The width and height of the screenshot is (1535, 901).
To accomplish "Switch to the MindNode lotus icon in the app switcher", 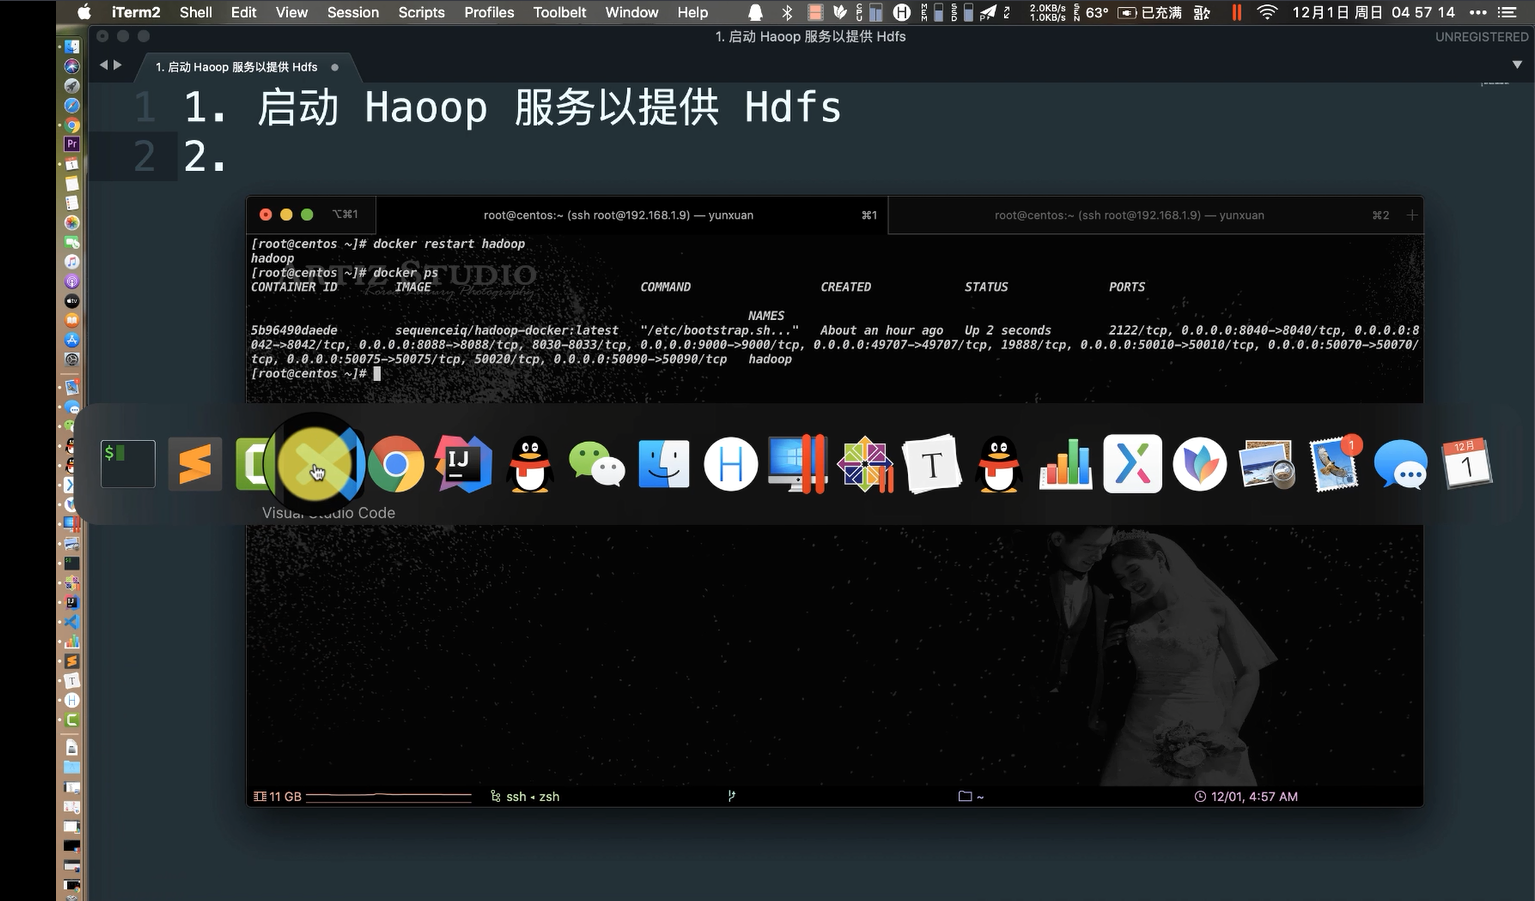I will click(x=1200, y=464).
